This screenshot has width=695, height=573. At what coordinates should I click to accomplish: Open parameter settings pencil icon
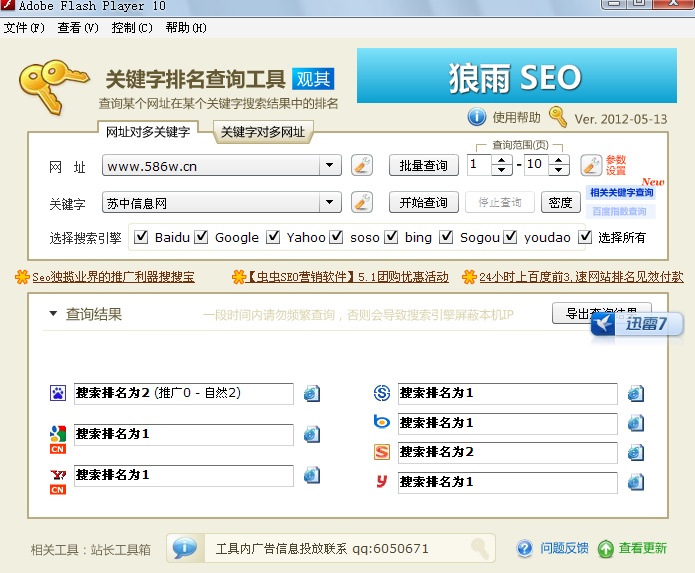pos(591,165)
